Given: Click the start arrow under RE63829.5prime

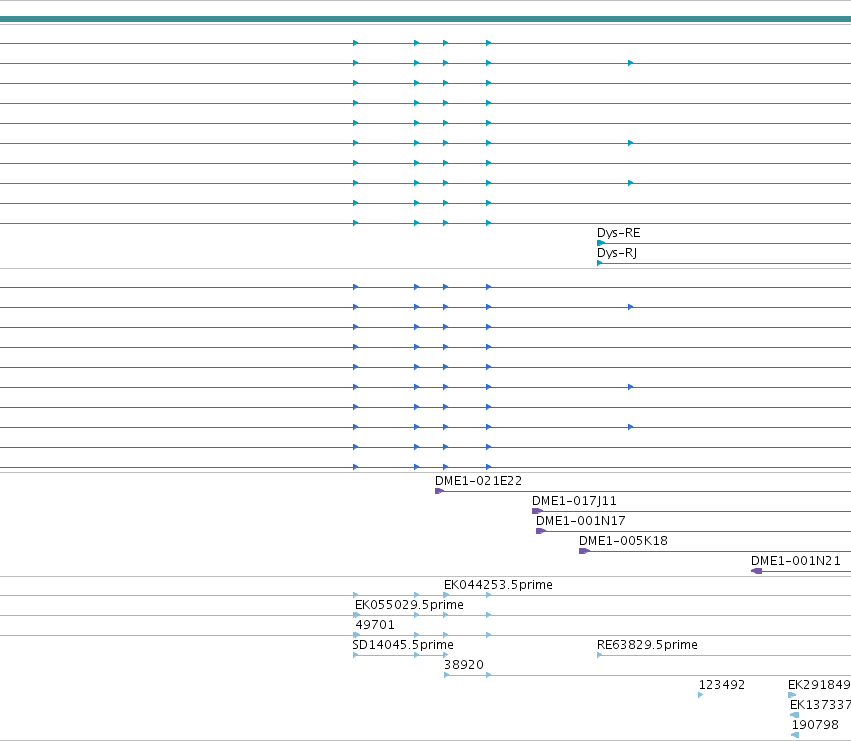Looking at the screenshot, I should [600, 655].
